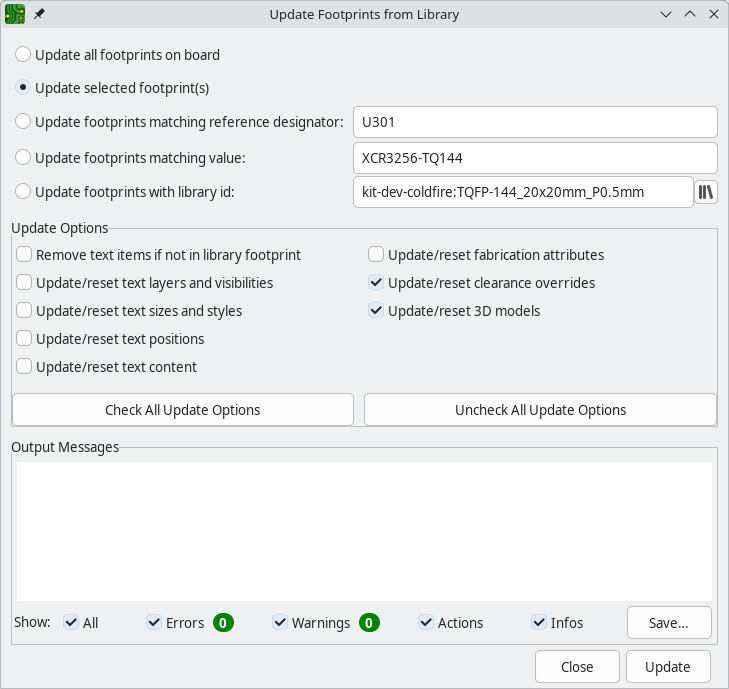Toggle the Errors message filter
Image resolution: width=729 pixels, height=689 pixels.
coord(154,623)
